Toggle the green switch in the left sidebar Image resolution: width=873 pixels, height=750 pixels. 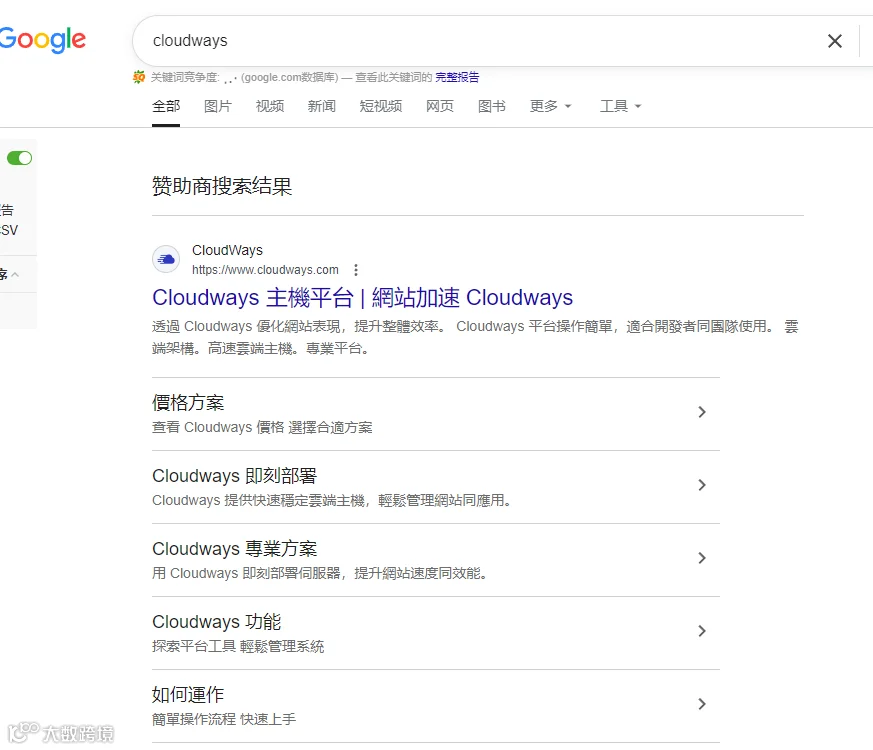pyautogui.click(x=19, y=158)
